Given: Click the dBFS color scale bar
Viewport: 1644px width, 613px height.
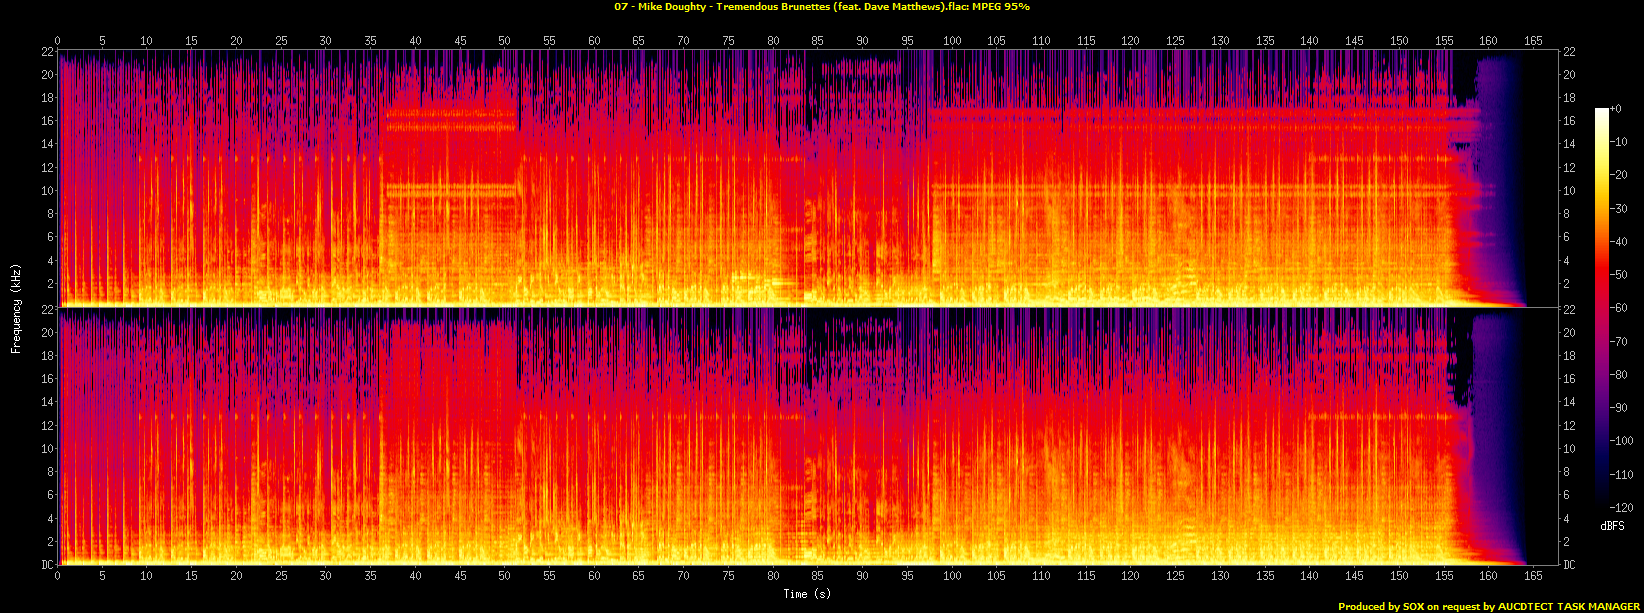Looking at the screenshot, I should point(1602,308).
